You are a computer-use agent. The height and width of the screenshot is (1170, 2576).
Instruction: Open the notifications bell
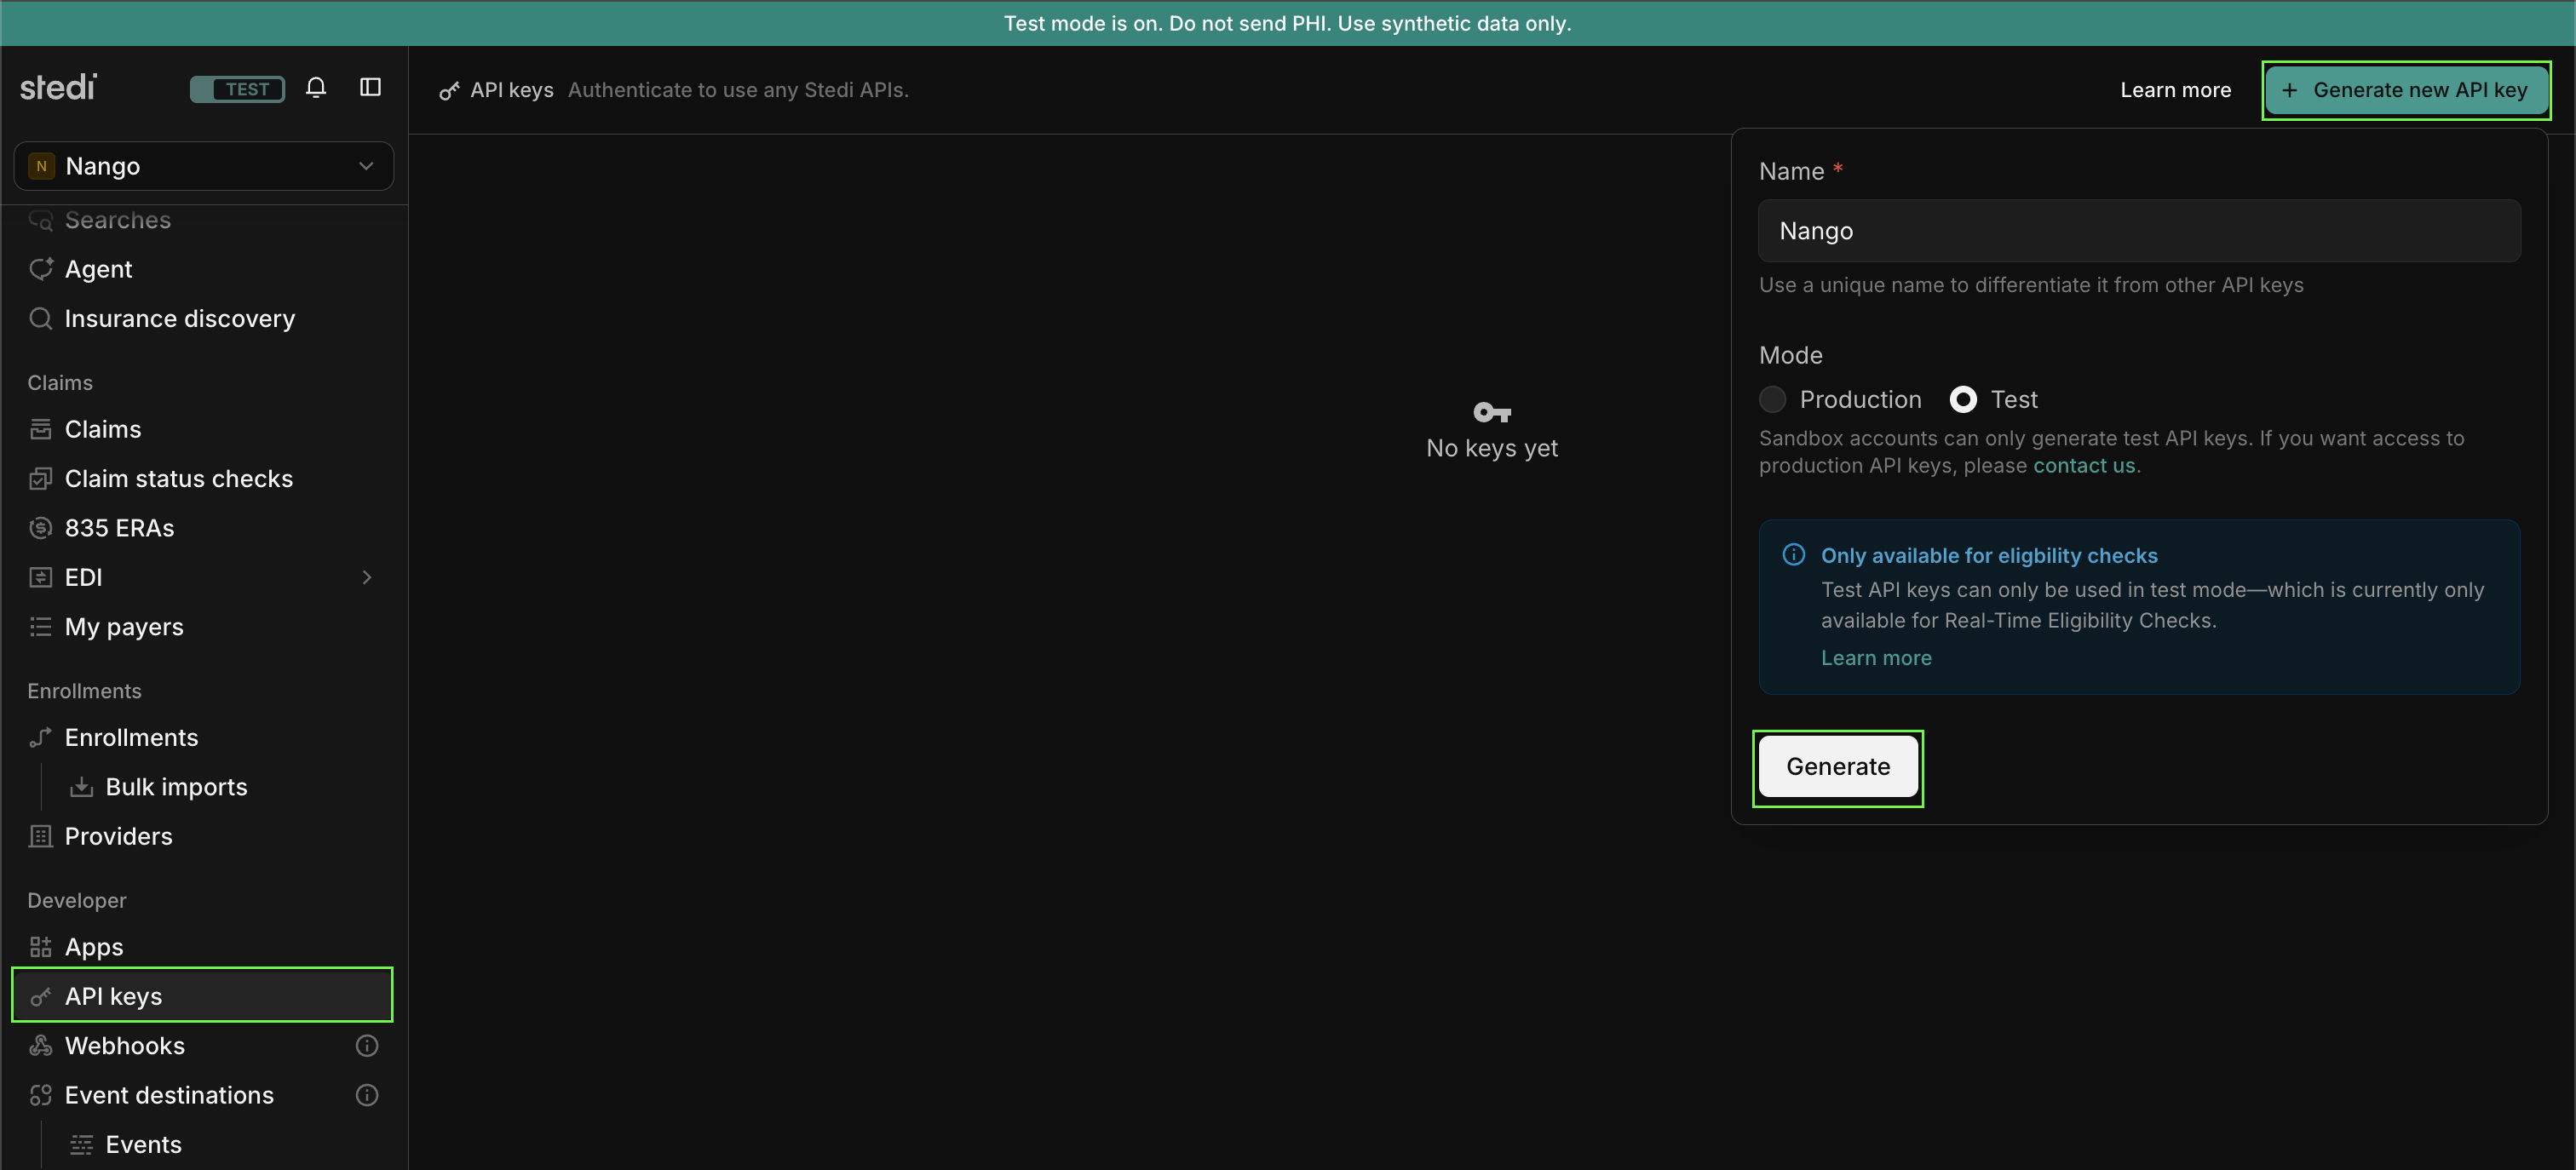click(316, 88)
